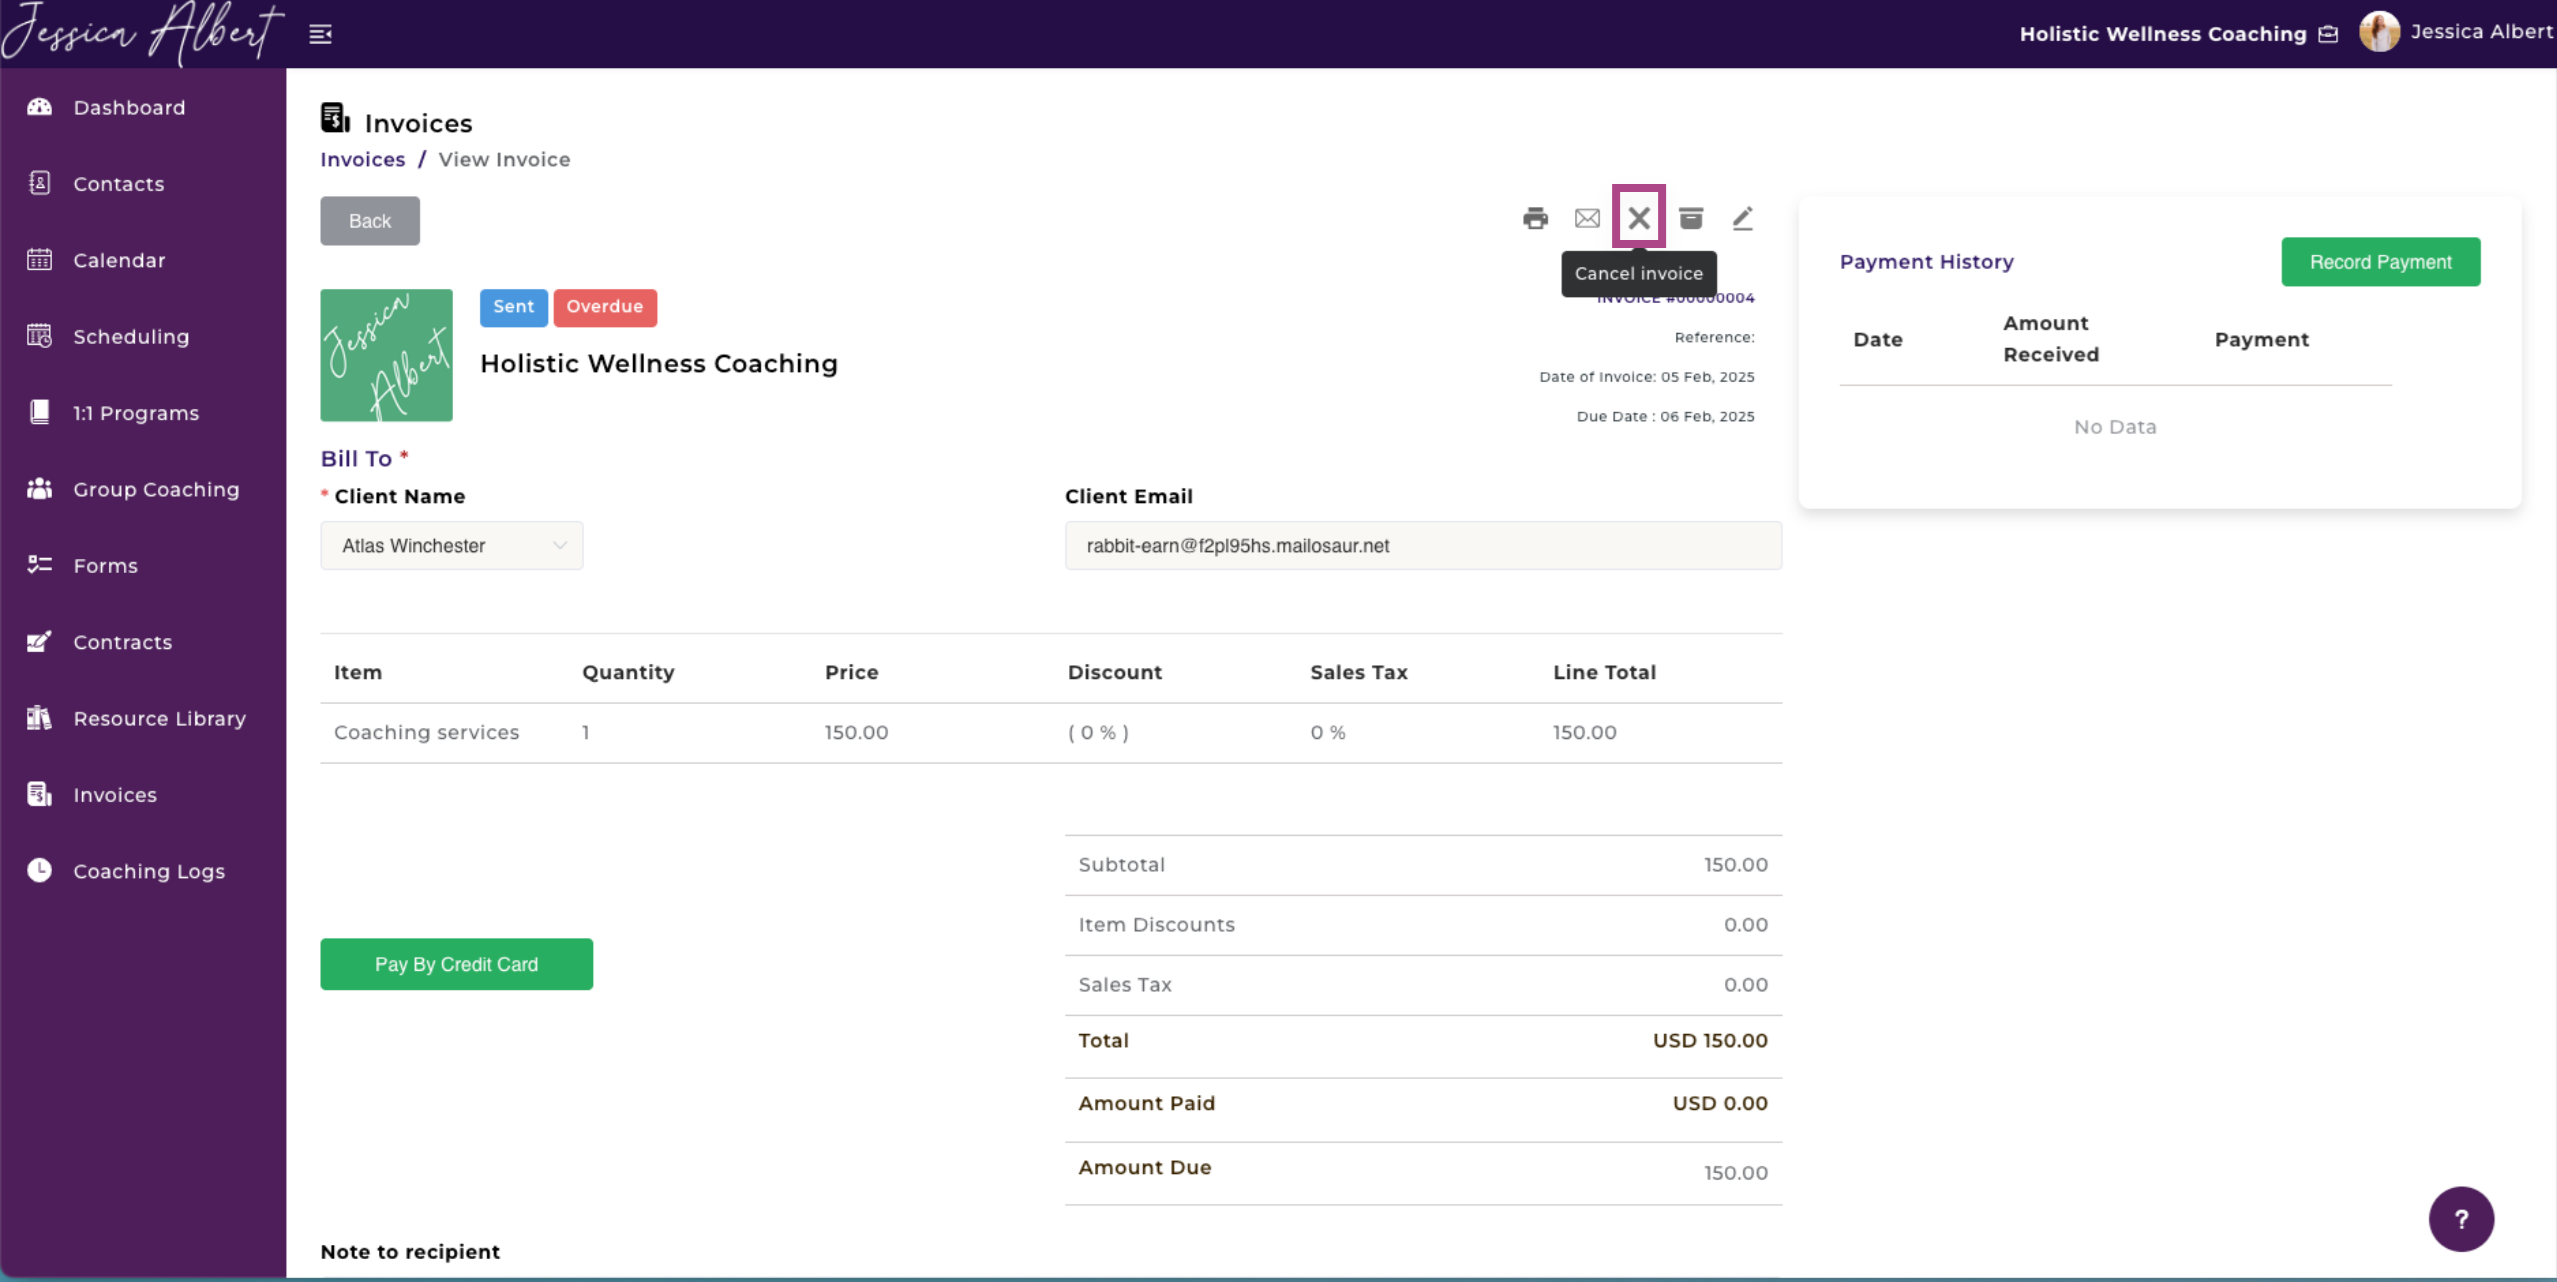Screen dimensions: 2557x1282
Task: Click the Forms checklist icon
Action: tap(39, 565)
